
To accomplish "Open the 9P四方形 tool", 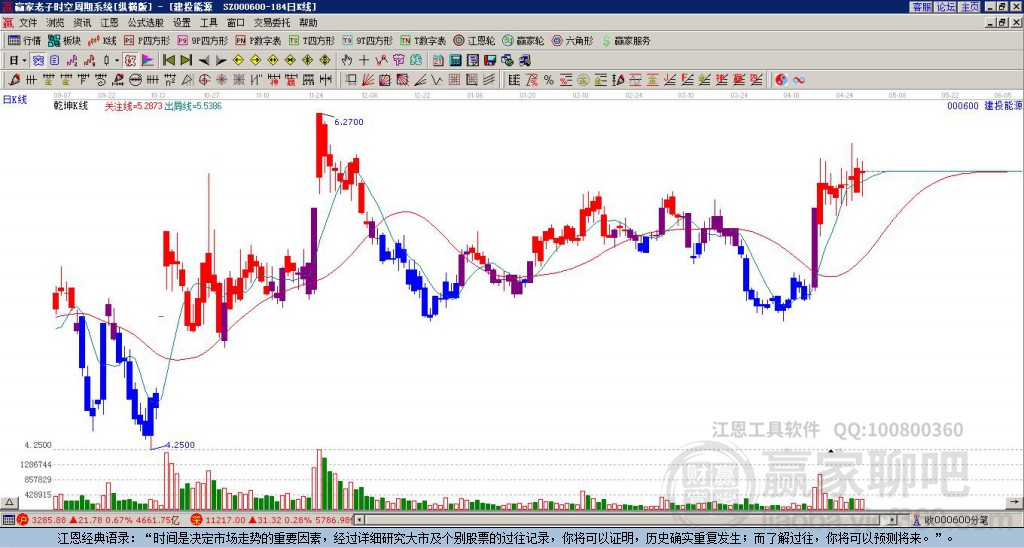I will [x=202, y=40].
